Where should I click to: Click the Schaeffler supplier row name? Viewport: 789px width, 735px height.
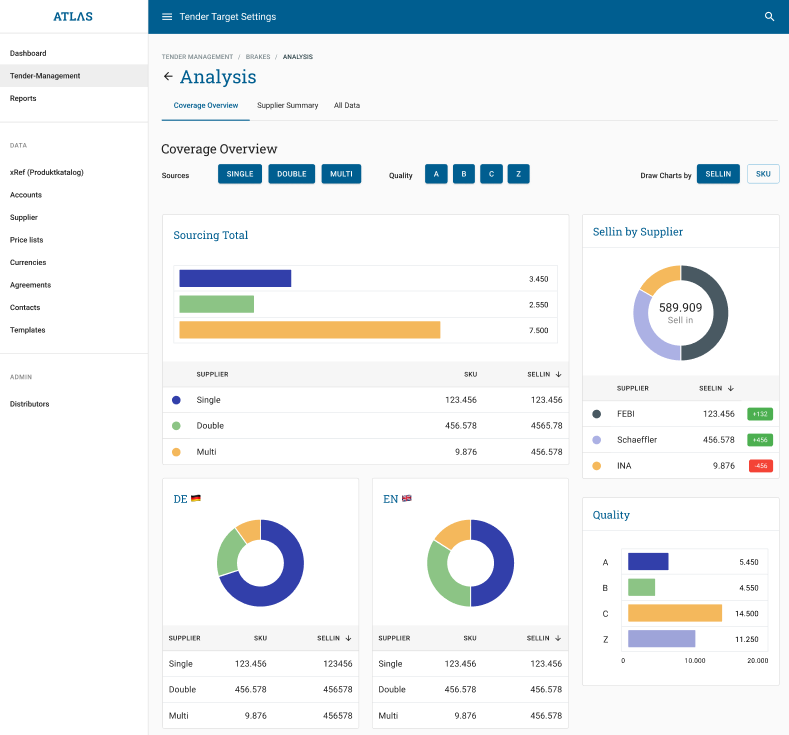point(637,440)
